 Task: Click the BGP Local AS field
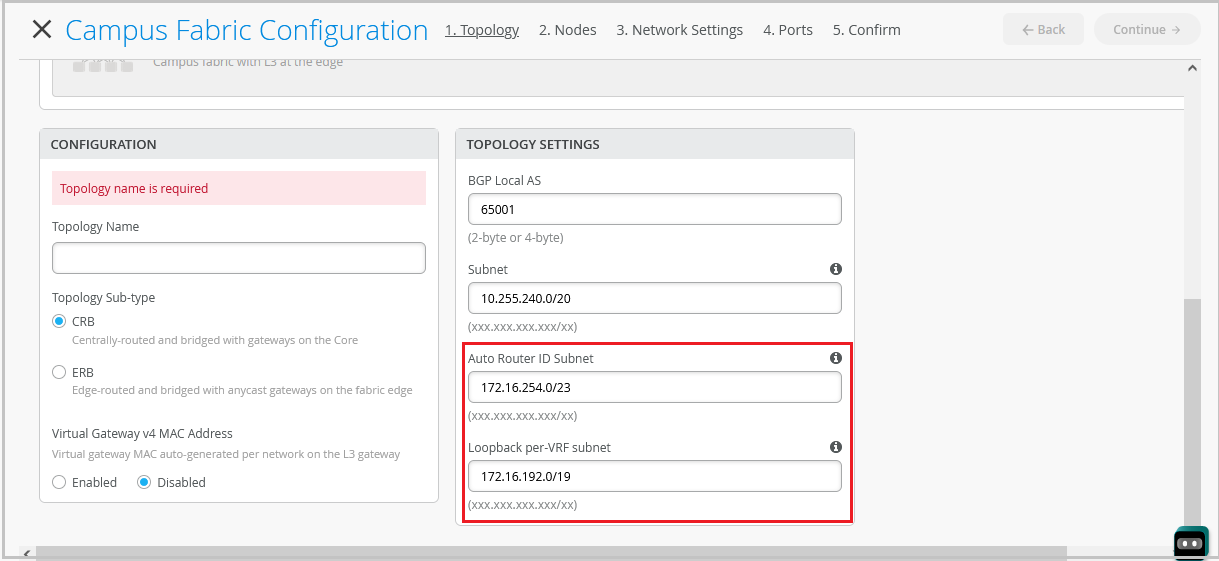654,210
